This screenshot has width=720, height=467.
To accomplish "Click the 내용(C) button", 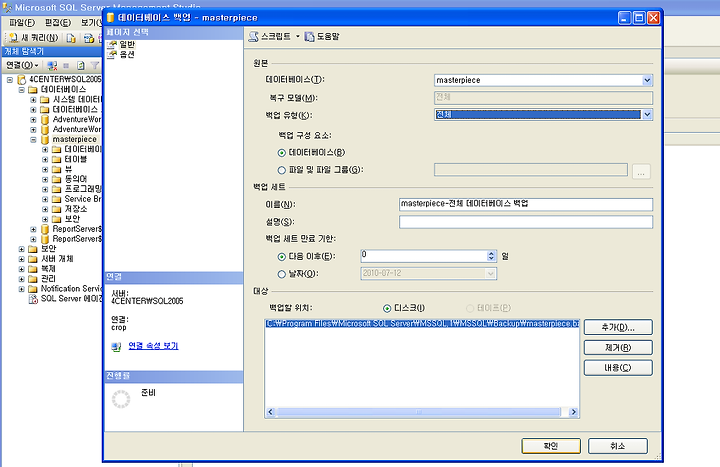I will [618, 368].
